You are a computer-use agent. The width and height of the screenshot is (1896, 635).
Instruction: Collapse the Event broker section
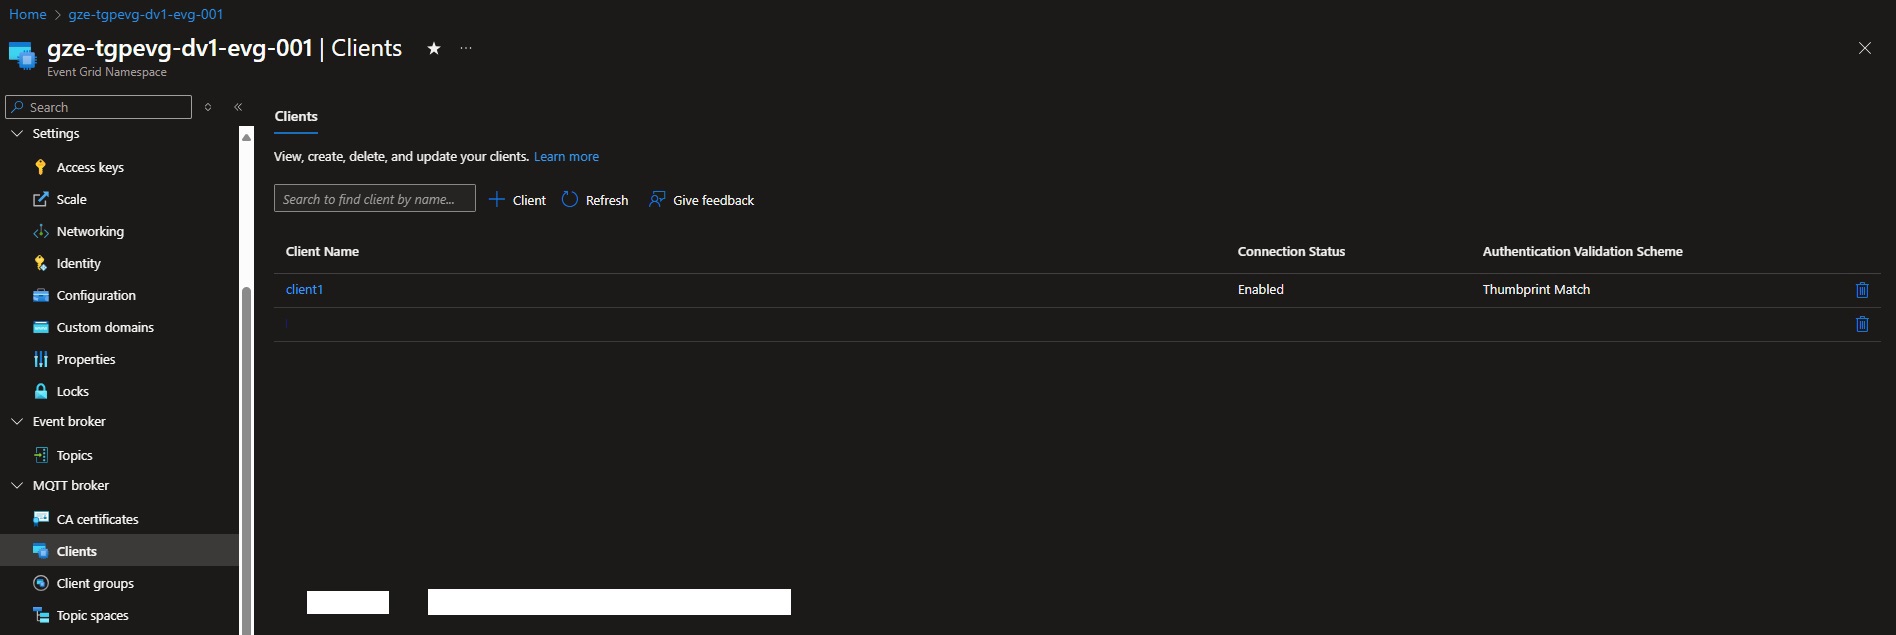(17, 421)
